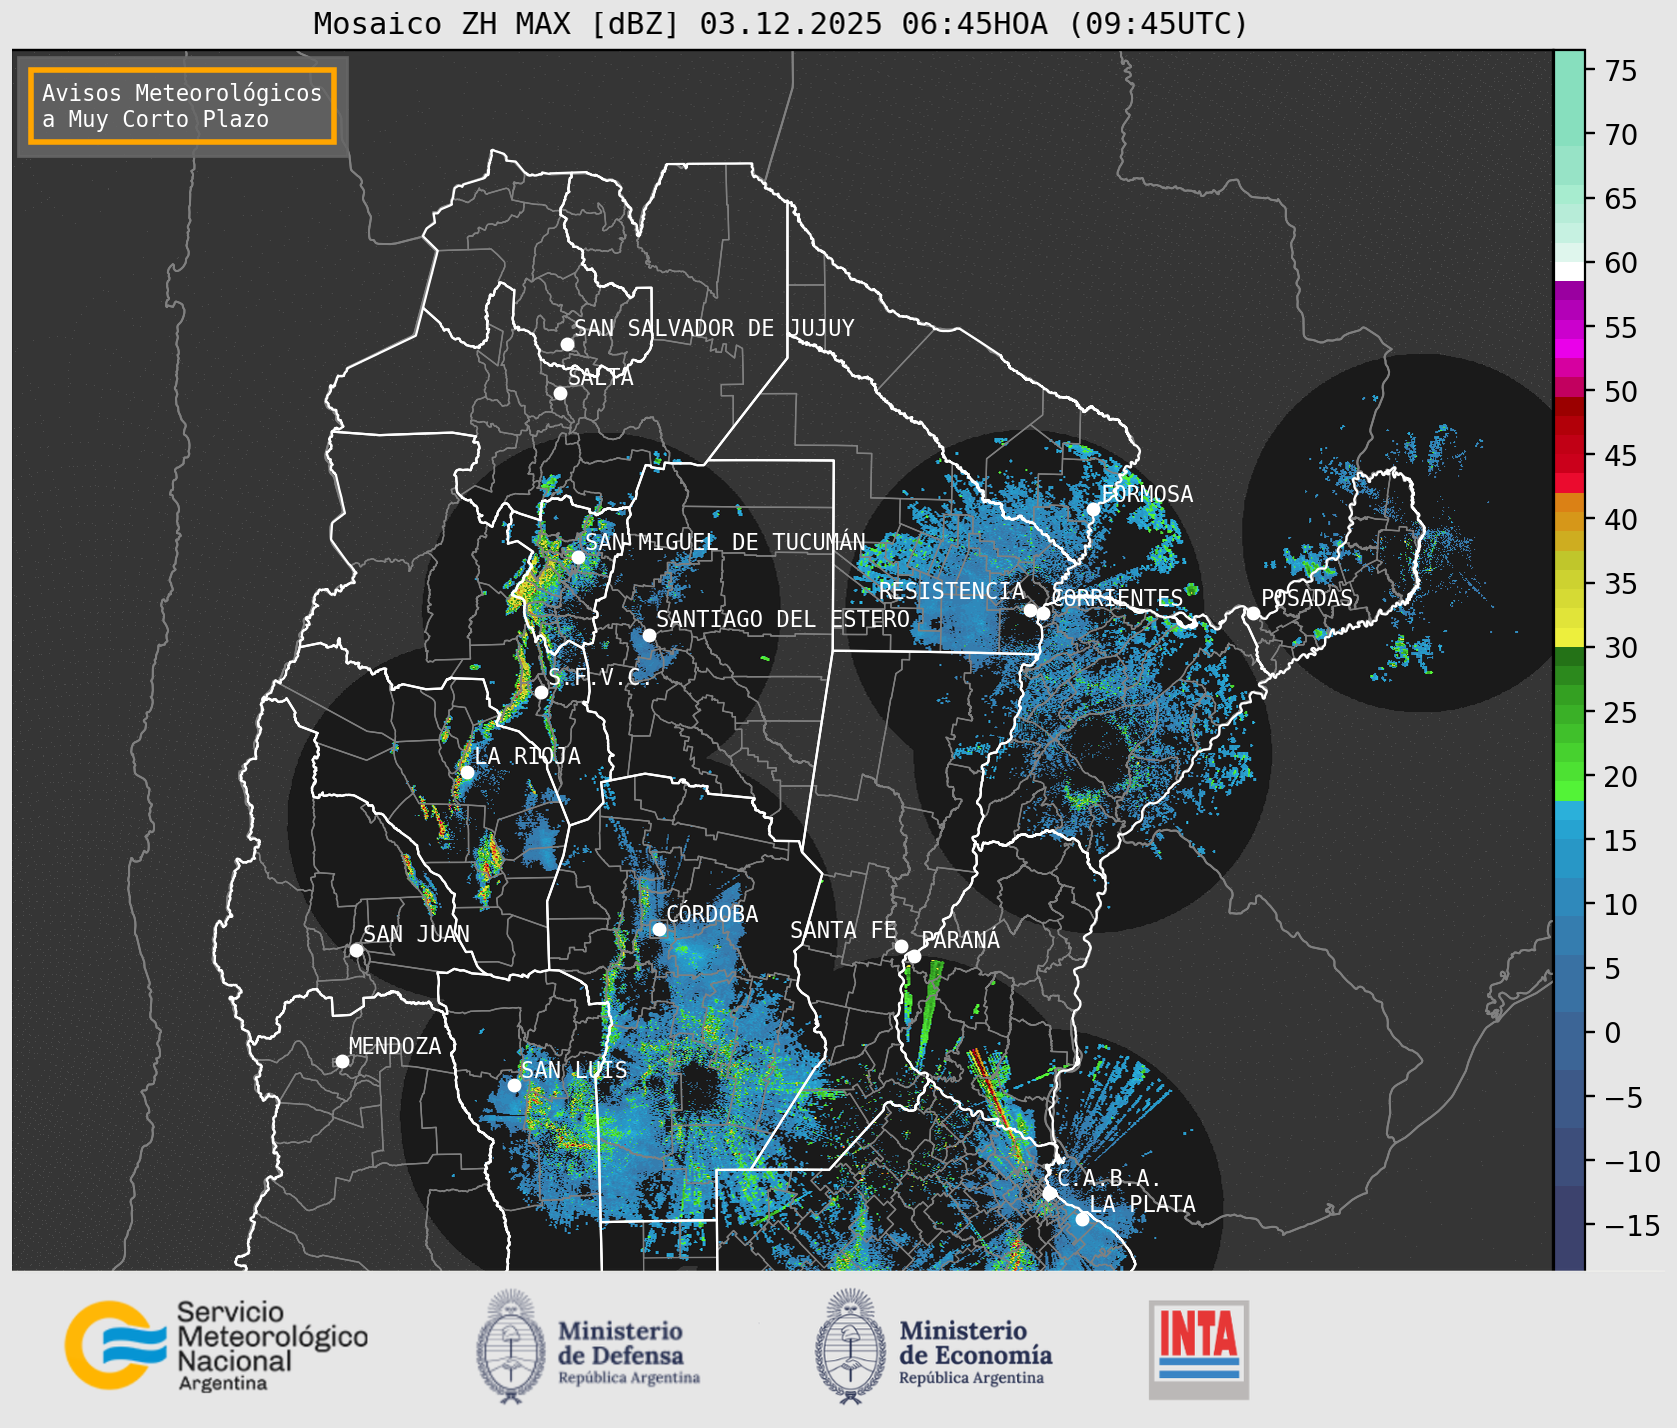
Task: Click the 75 dBZ colorbar label
Action: point(1621,70)
